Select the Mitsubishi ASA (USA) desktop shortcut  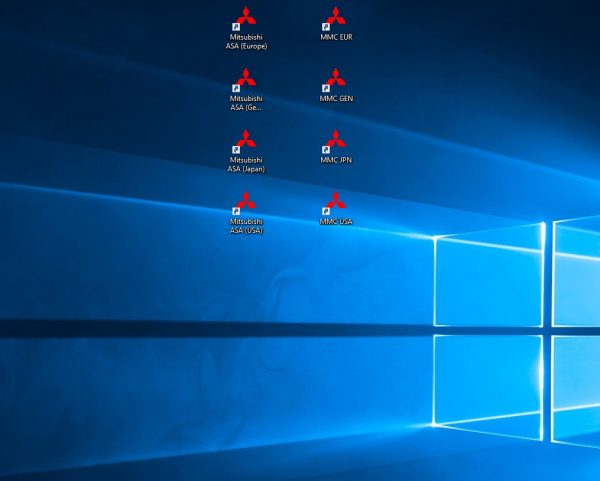[x=246, y=213]
